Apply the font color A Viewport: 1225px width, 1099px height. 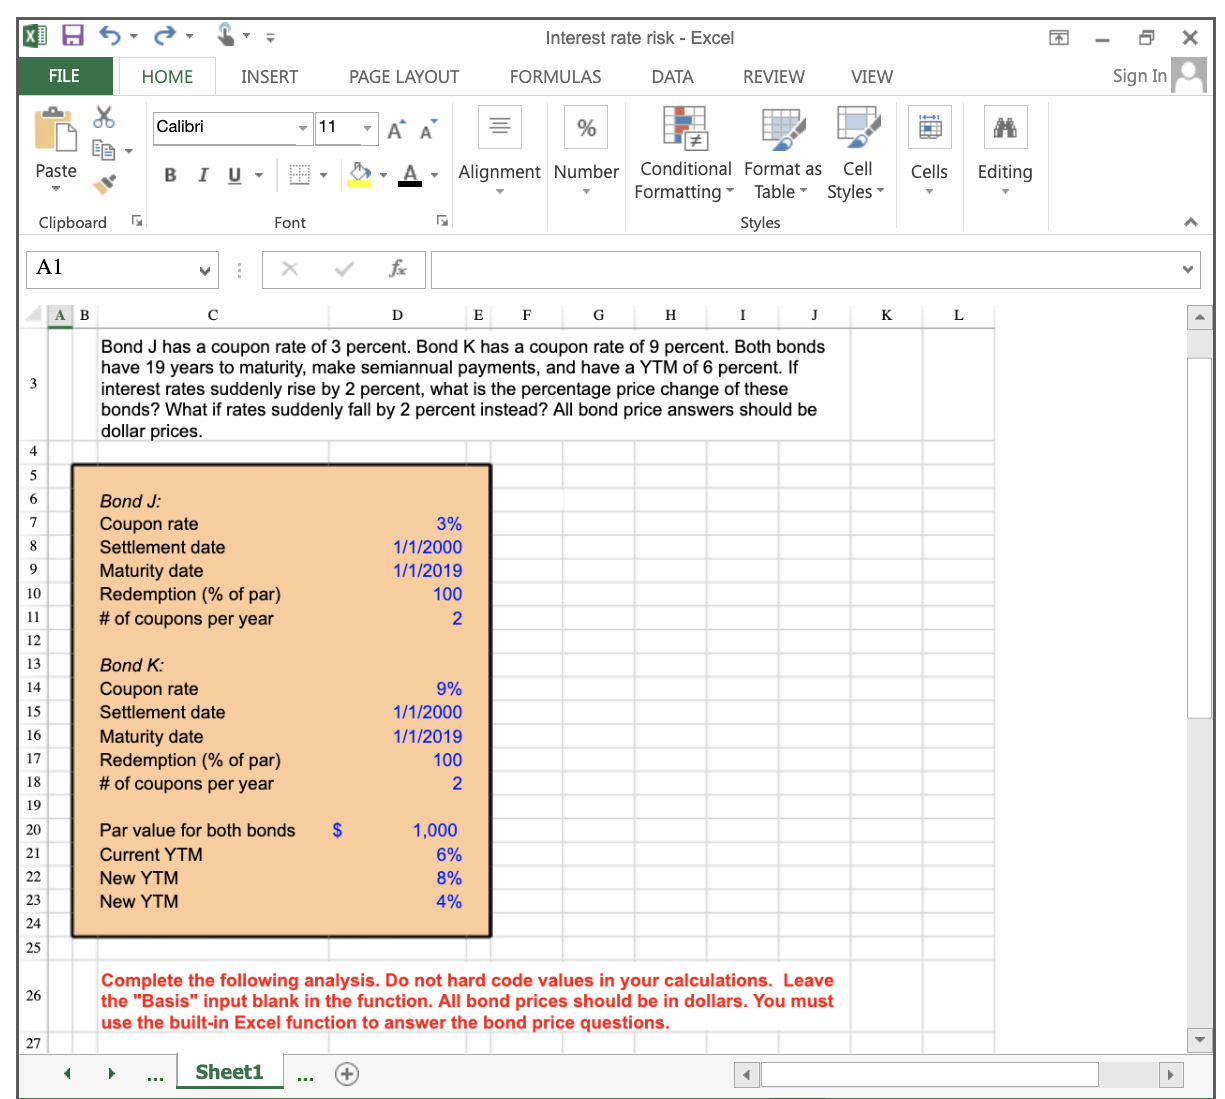410,175
